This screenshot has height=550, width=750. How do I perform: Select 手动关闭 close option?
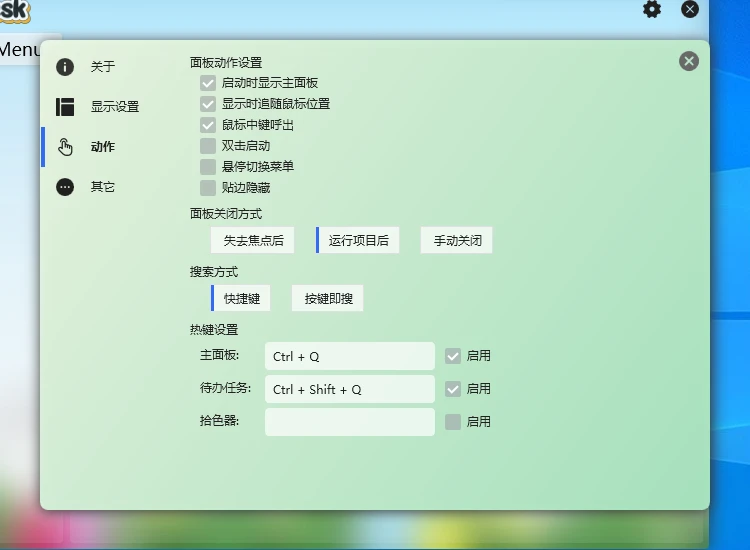point(457,241)
